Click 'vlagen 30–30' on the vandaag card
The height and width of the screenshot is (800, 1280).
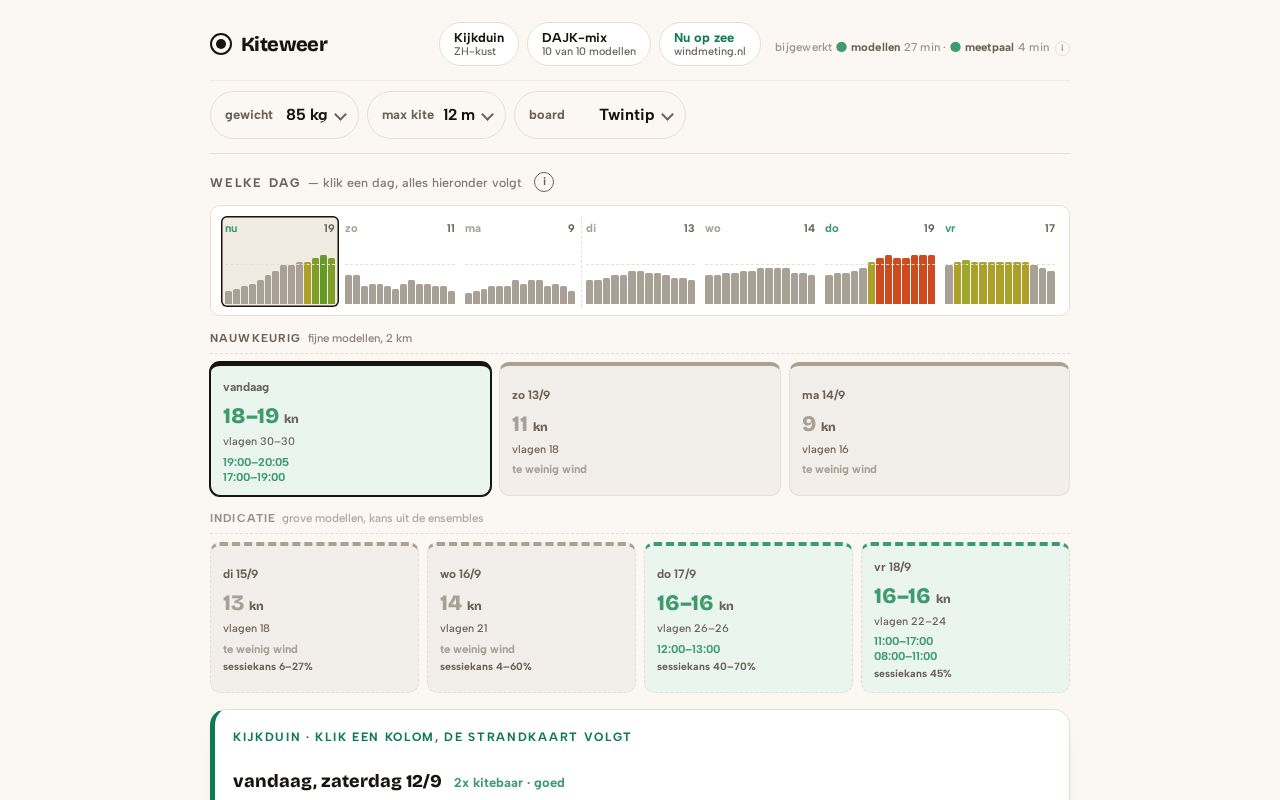click(259, 441)
